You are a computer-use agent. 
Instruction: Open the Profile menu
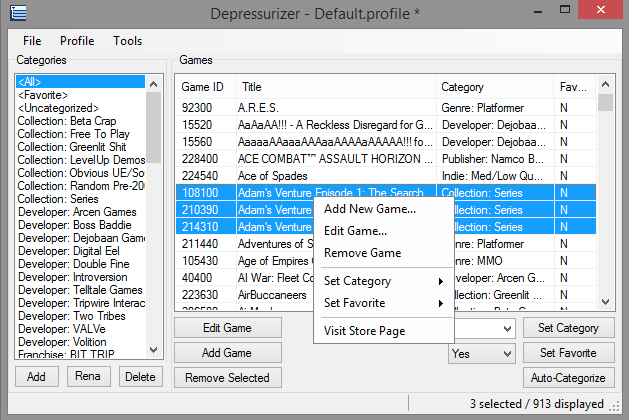pos(77,41)
